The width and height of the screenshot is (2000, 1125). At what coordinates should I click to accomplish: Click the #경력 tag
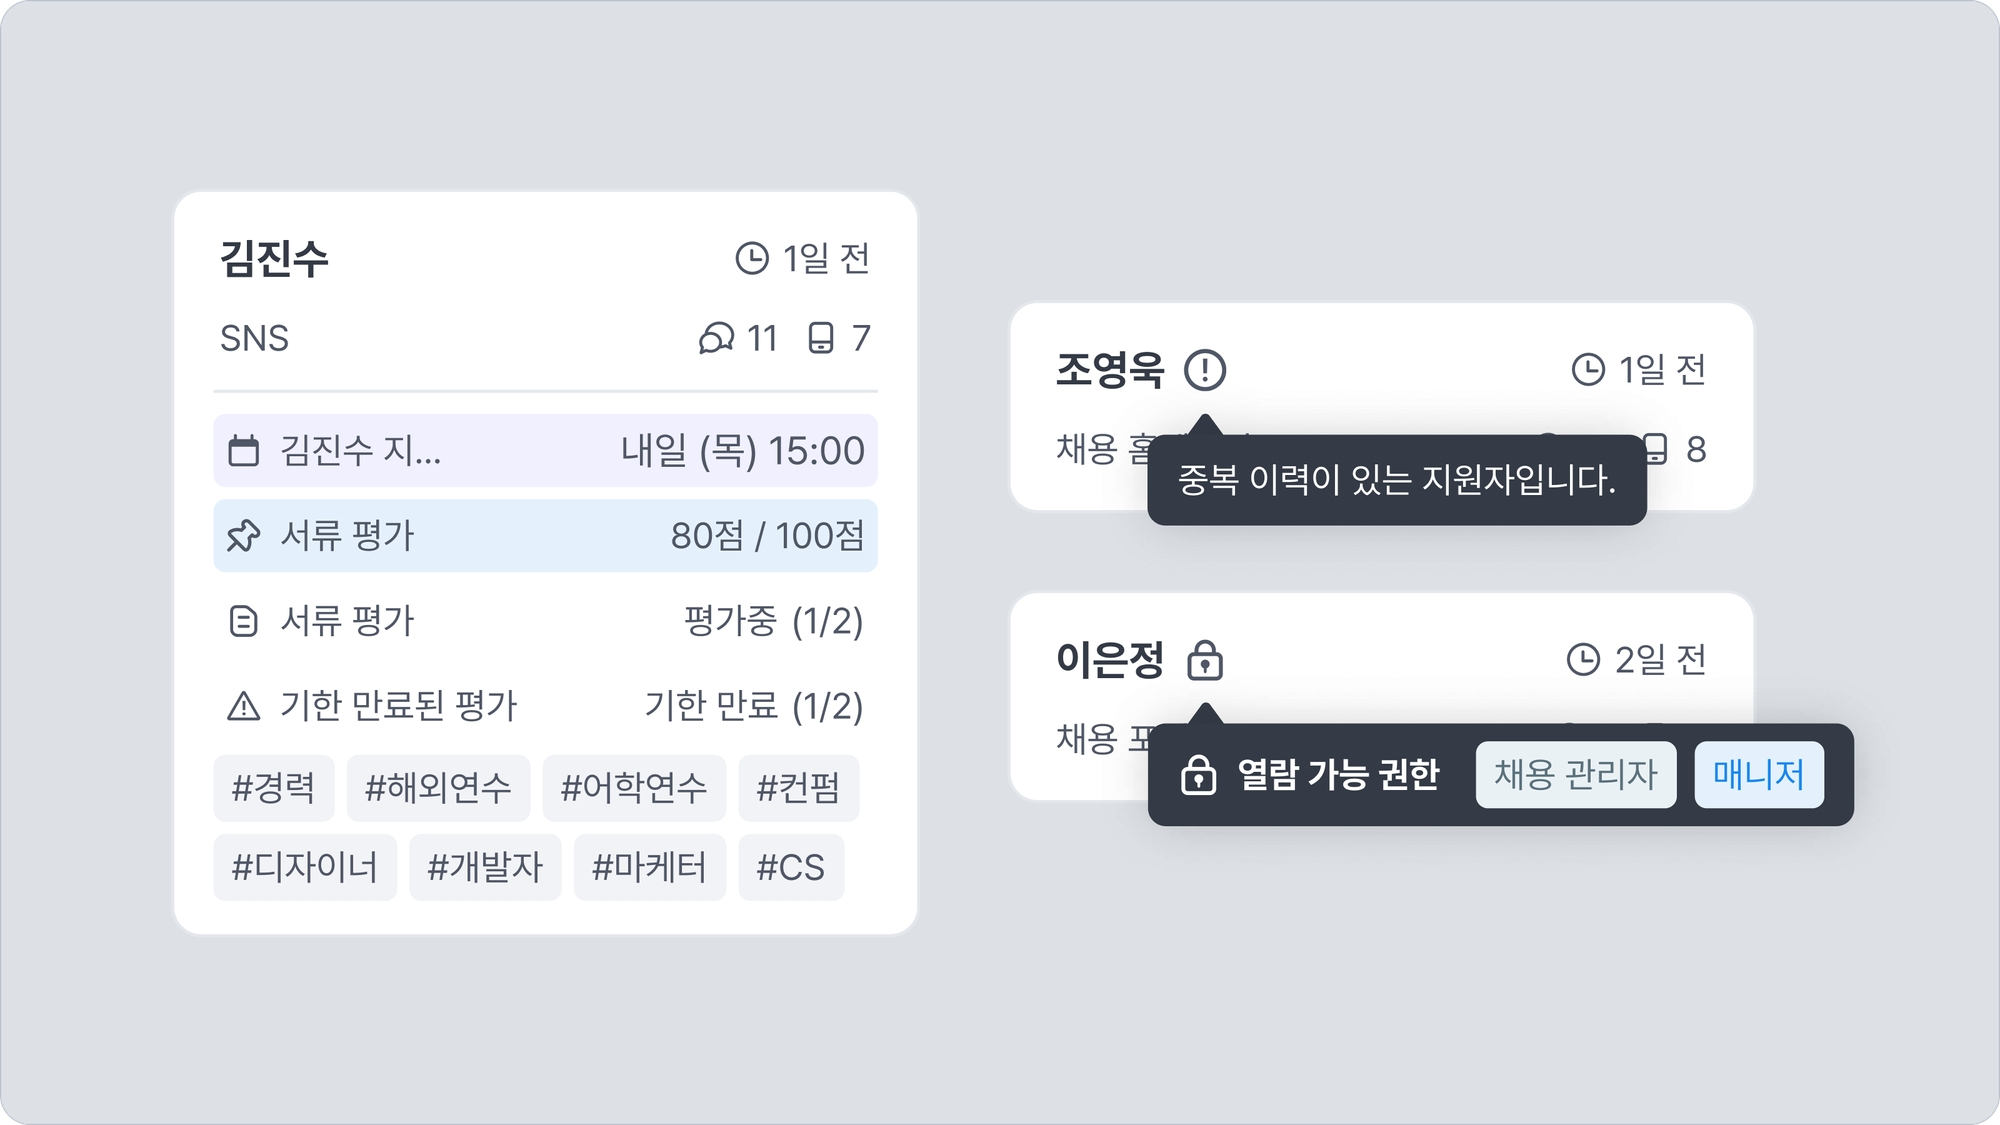pyautogui.click(x=273, y=788)
